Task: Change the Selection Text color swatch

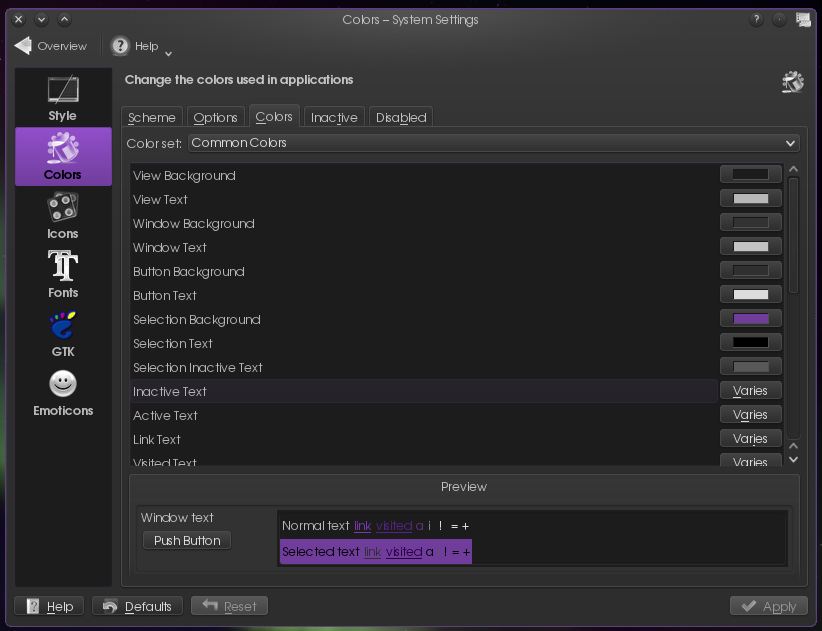Action: click(751, 343)
